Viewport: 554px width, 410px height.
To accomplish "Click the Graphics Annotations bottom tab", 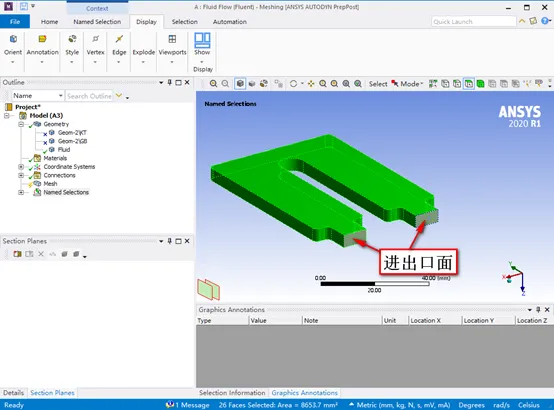I will [x=305, y=393].
